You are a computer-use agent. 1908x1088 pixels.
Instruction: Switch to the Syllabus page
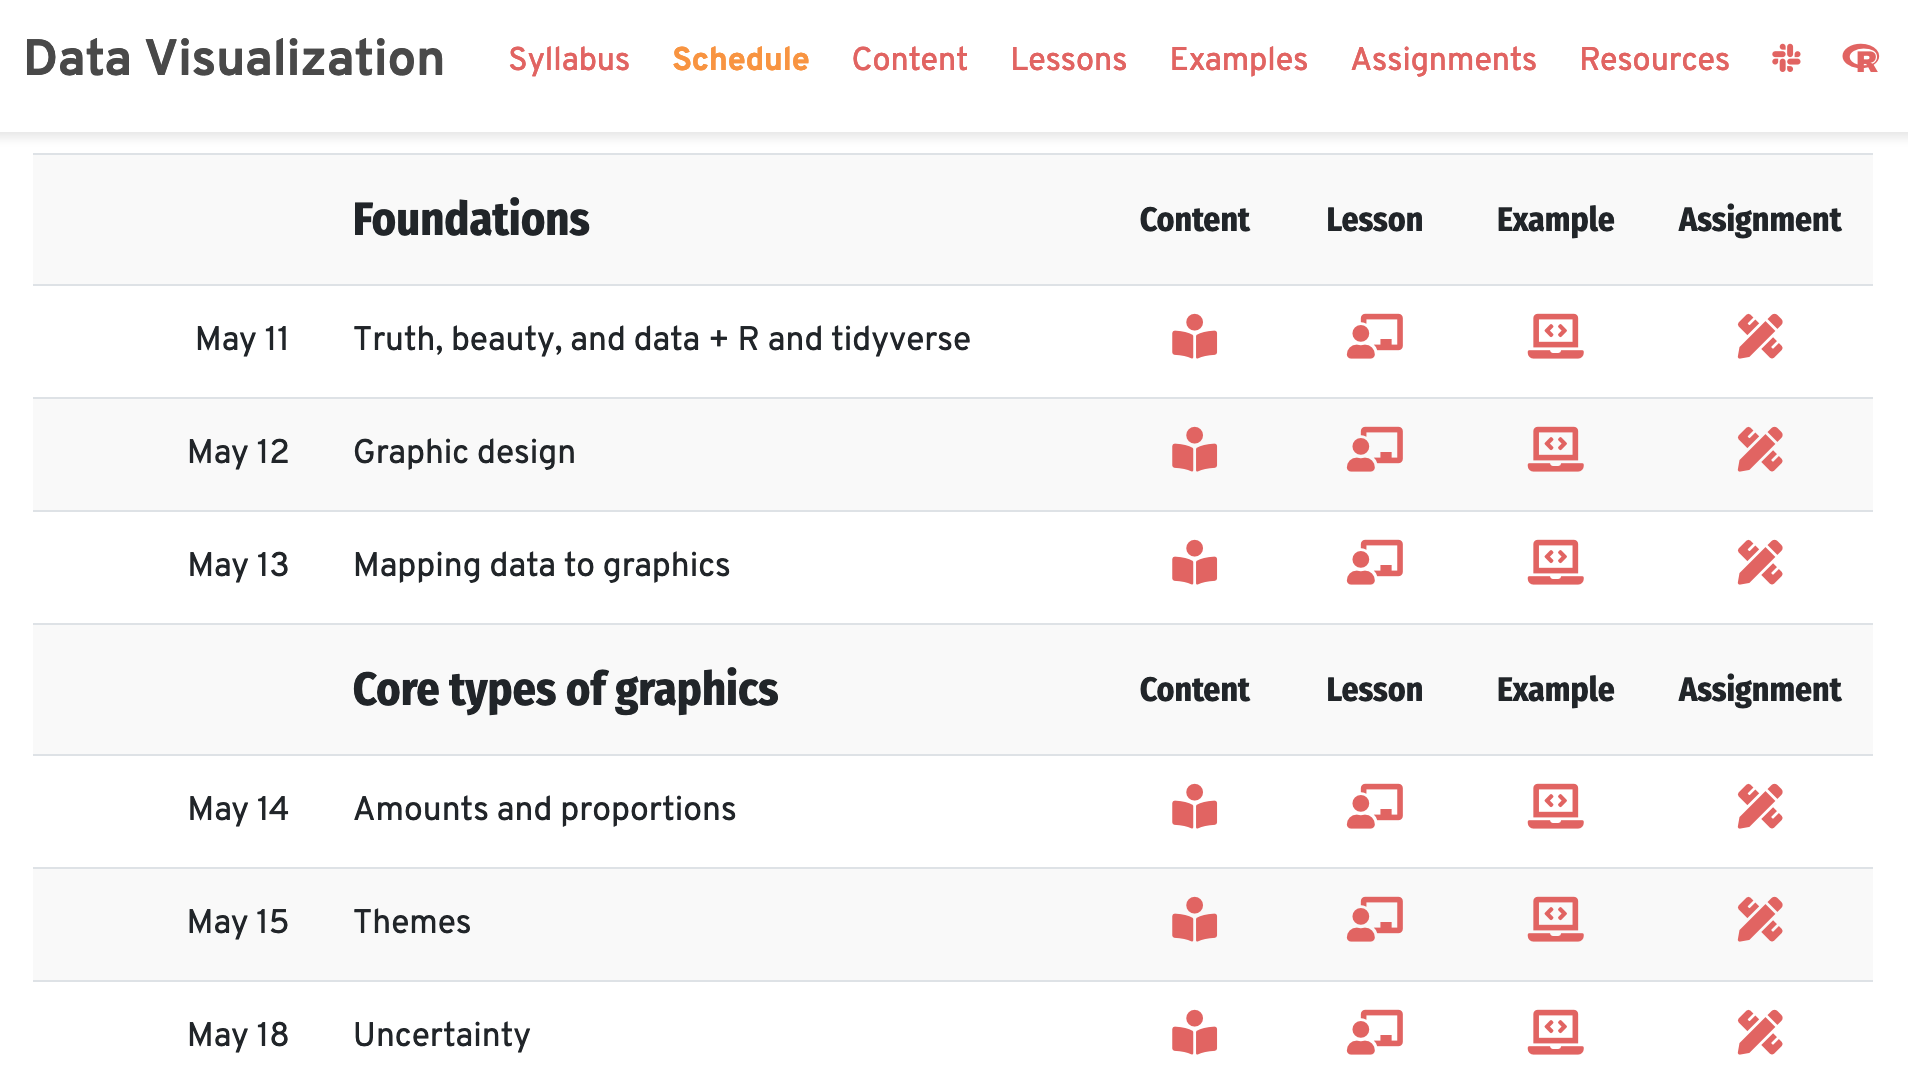(568, 59)
